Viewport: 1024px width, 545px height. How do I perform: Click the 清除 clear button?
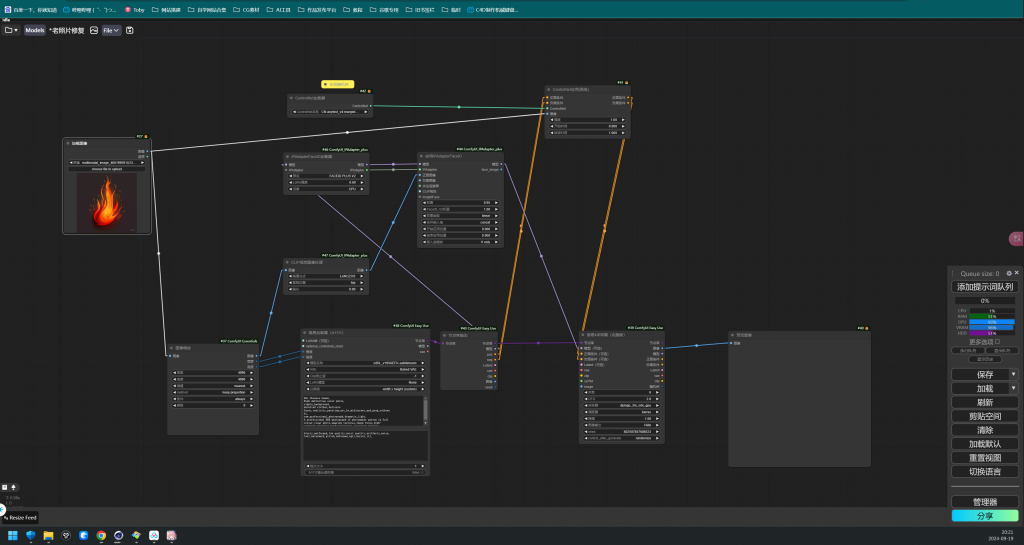(984, 429)
